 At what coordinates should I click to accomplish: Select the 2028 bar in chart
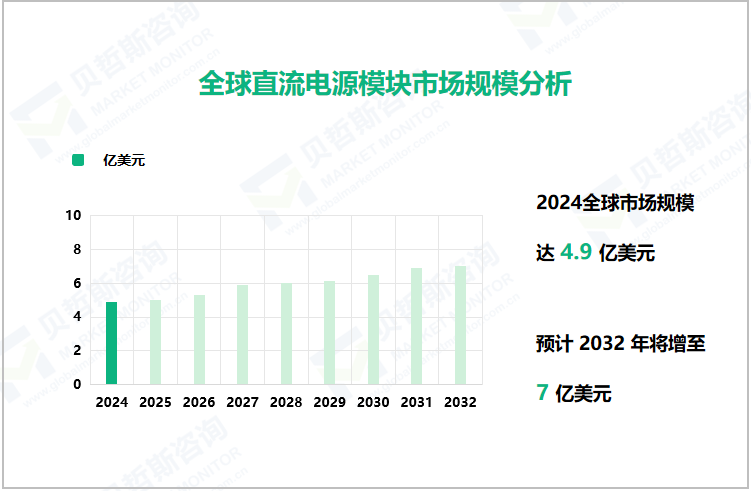coord(286,333)
